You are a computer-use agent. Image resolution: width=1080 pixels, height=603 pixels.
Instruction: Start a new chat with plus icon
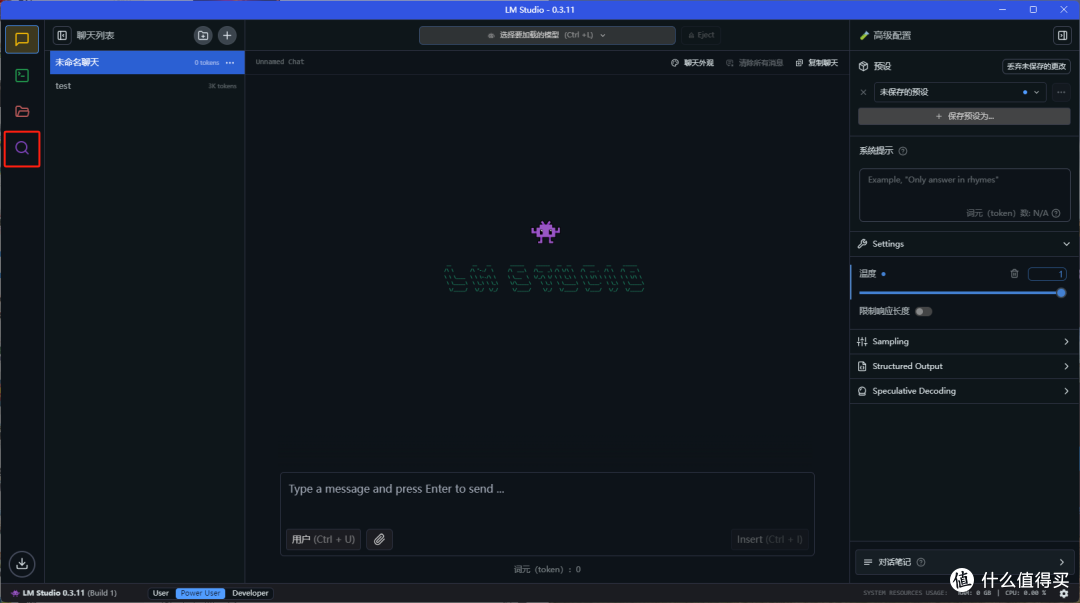[x=227, y=35]
